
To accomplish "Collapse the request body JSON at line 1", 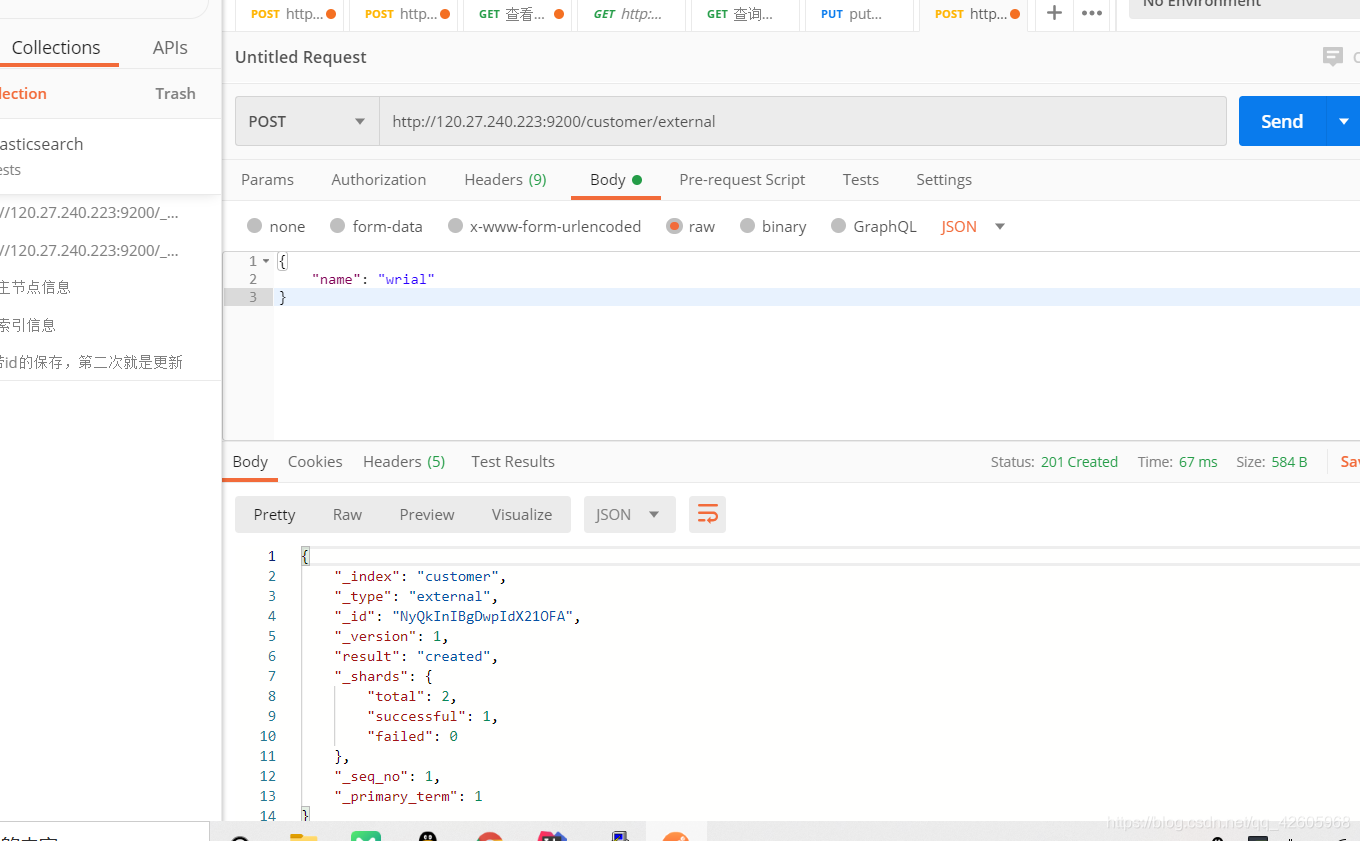I will (x=266, y=261).
